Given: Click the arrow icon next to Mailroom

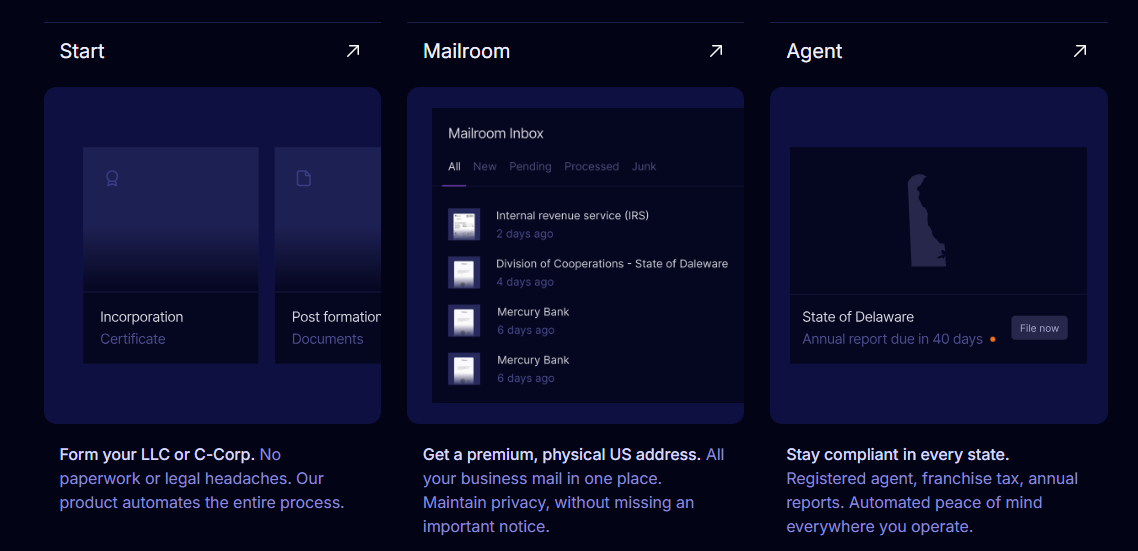Looking at the screenshot, I should [x=716, y=51].
